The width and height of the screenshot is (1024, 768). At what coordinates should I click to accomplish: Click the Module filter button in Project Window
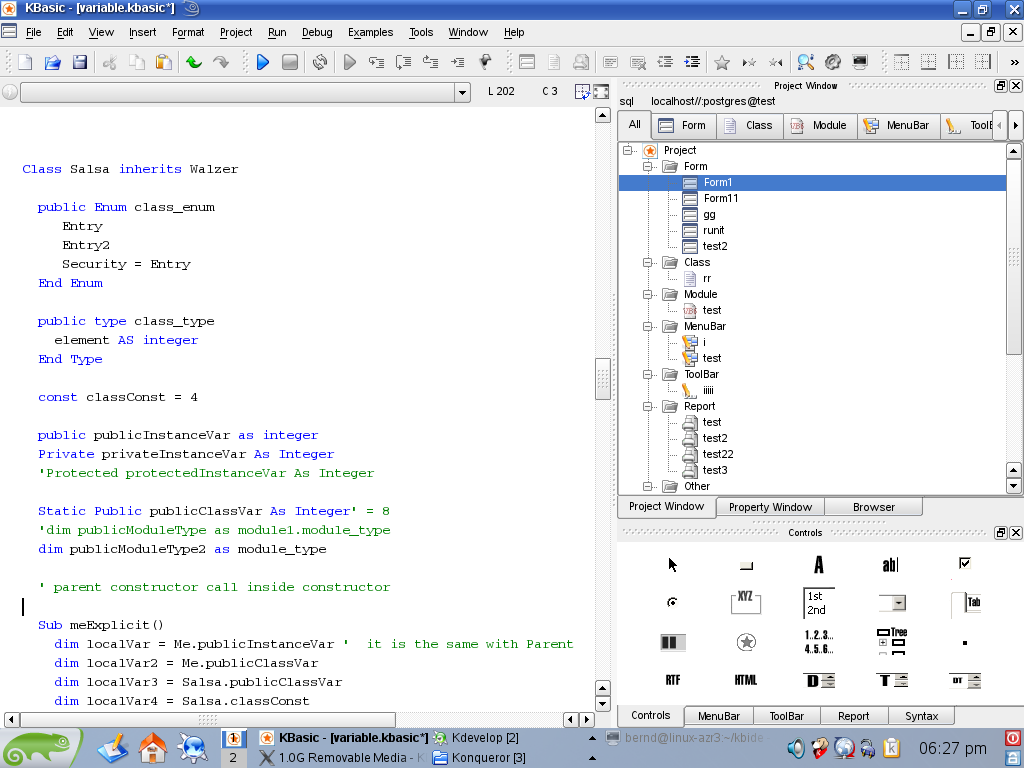820,126
